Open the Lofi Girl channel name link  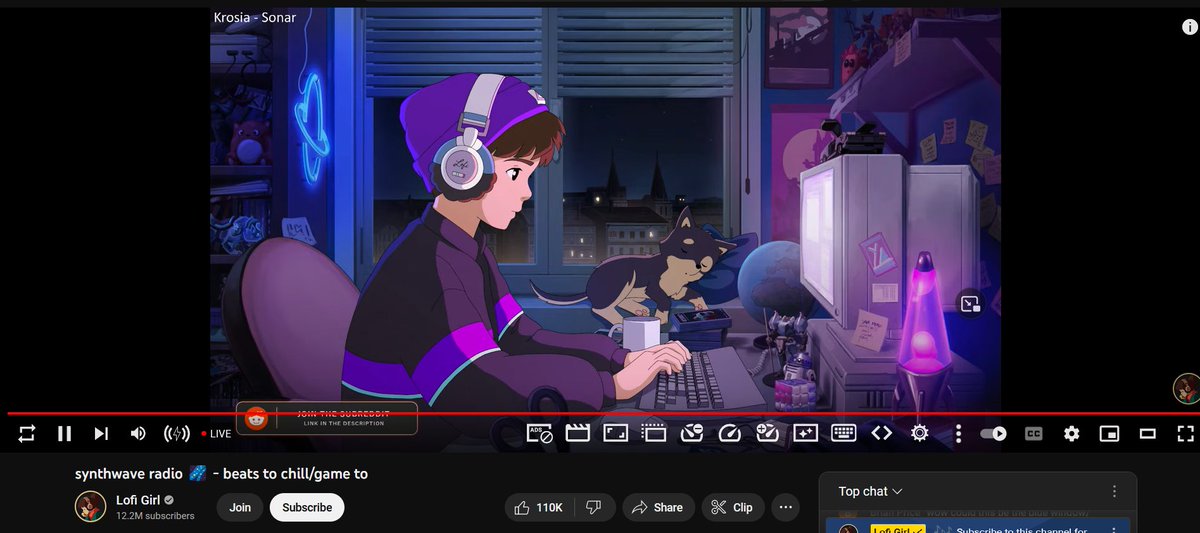[x=140, y=500]
